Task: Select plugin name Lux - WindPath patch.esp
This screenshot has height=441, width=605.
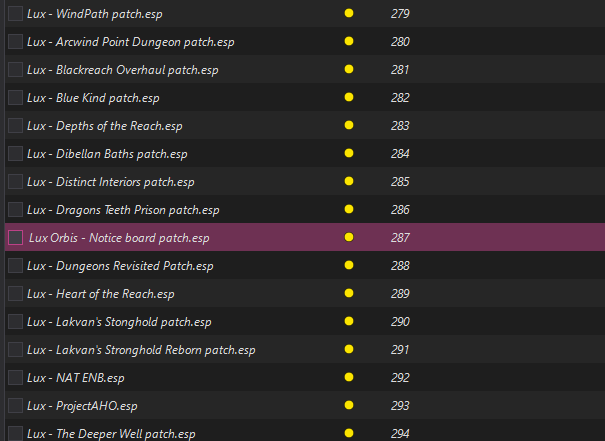Action: click(95, 14)
